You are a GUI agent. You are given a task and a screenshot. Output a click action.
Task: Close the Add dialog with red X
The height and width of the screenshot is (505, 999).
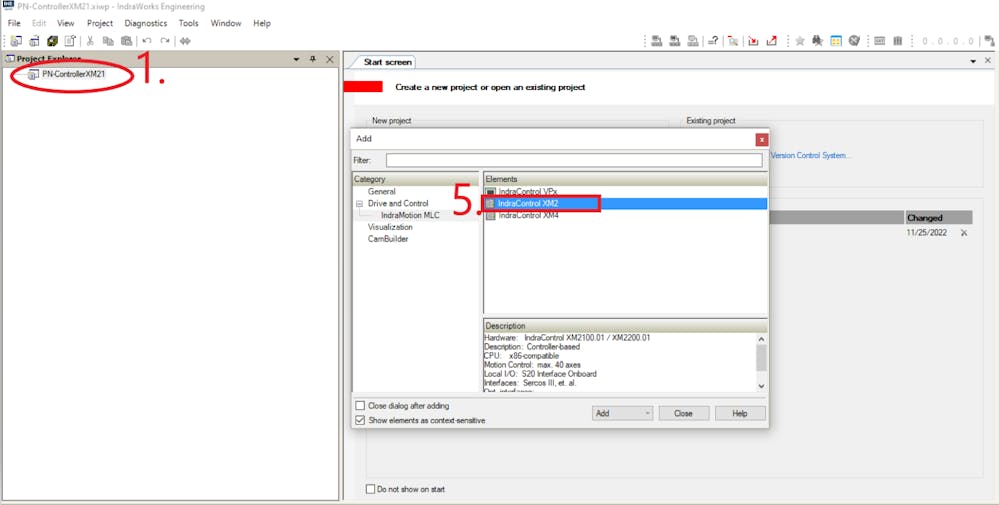point(761,139)
